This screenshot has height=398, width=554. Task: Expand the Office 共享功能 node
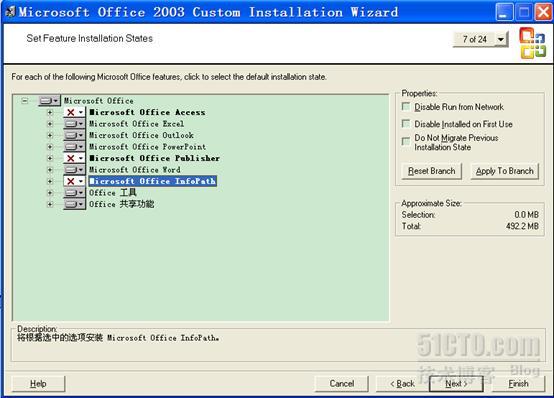(x=50, y=204)
